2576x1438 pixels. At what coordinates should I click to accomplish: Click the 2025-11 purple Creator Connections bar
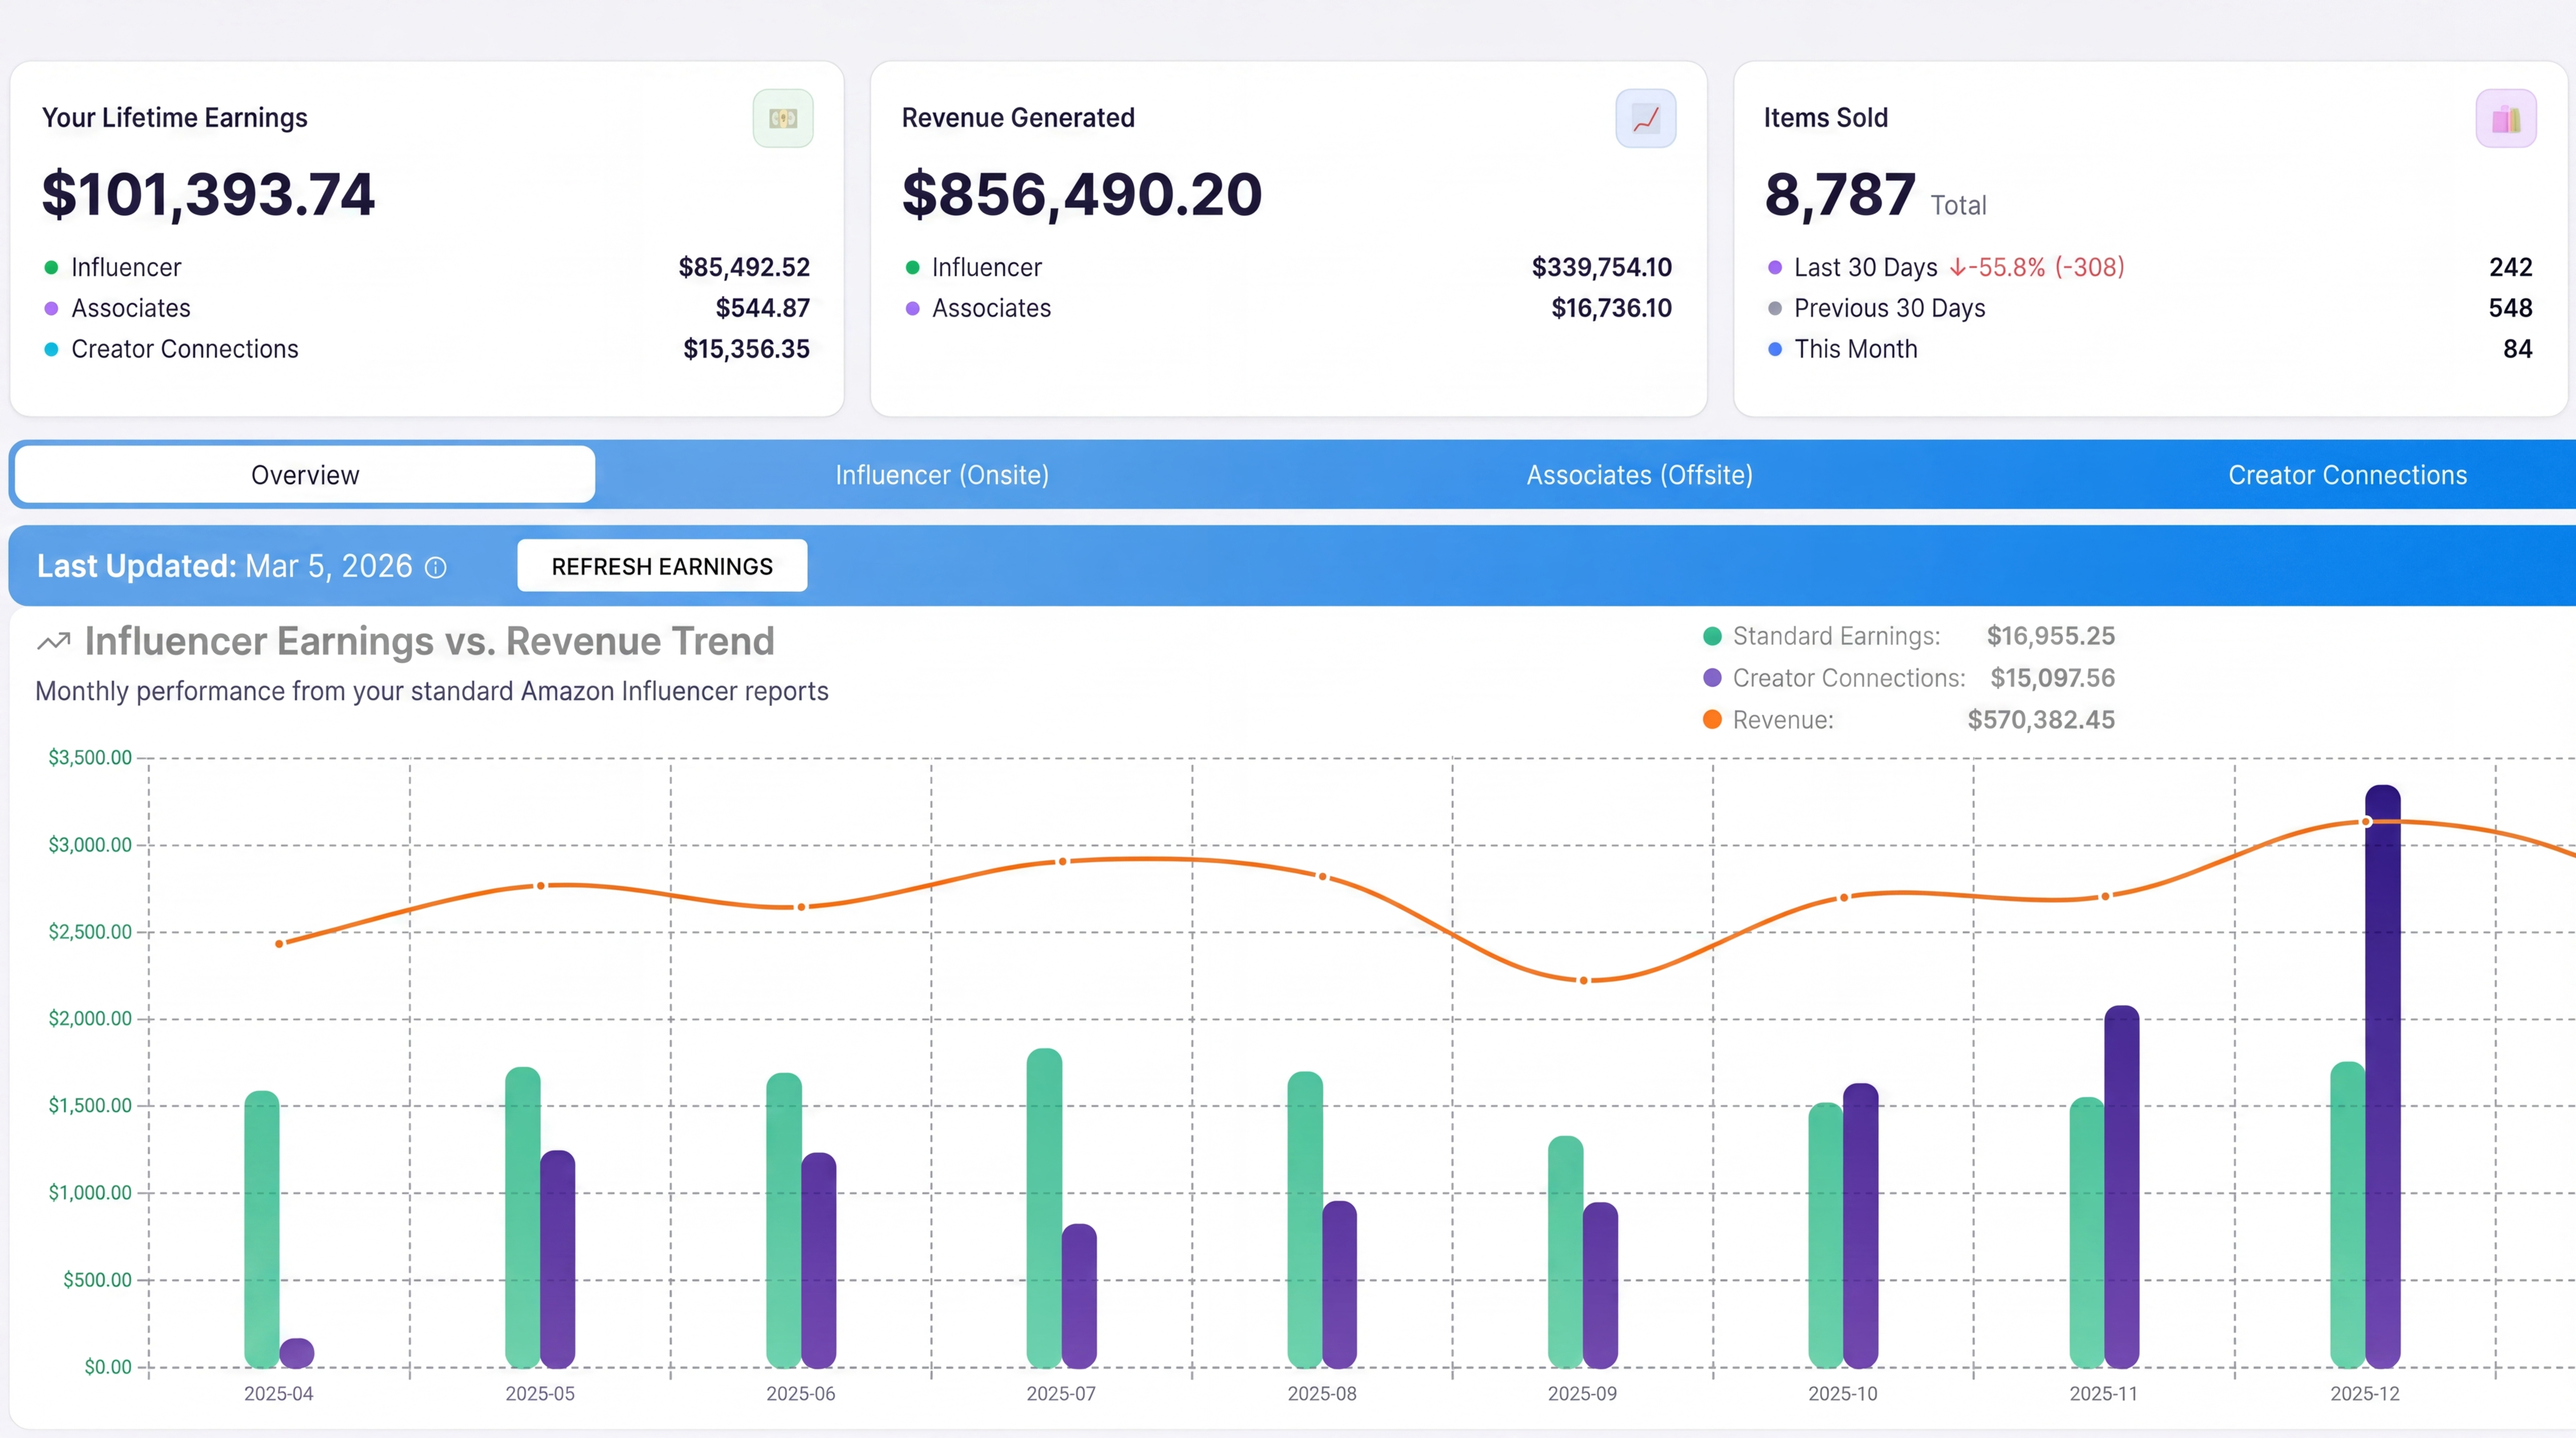[2122, 1187]
